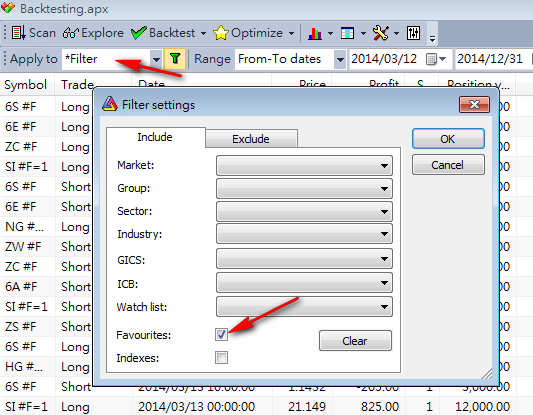The image size is (533, 415).
Task: Launch Optimize with the star icon
Action: [x=248, y=33]
